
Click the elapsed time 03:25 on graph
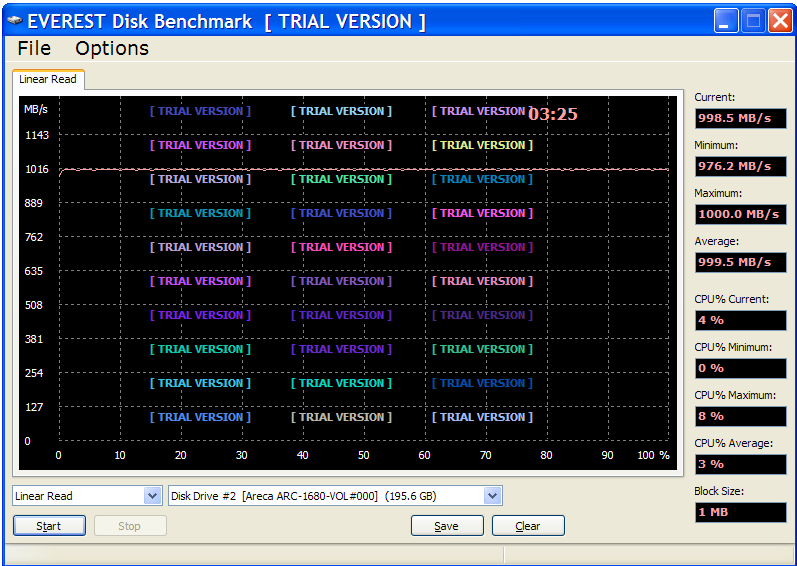[x=553, y=114]
